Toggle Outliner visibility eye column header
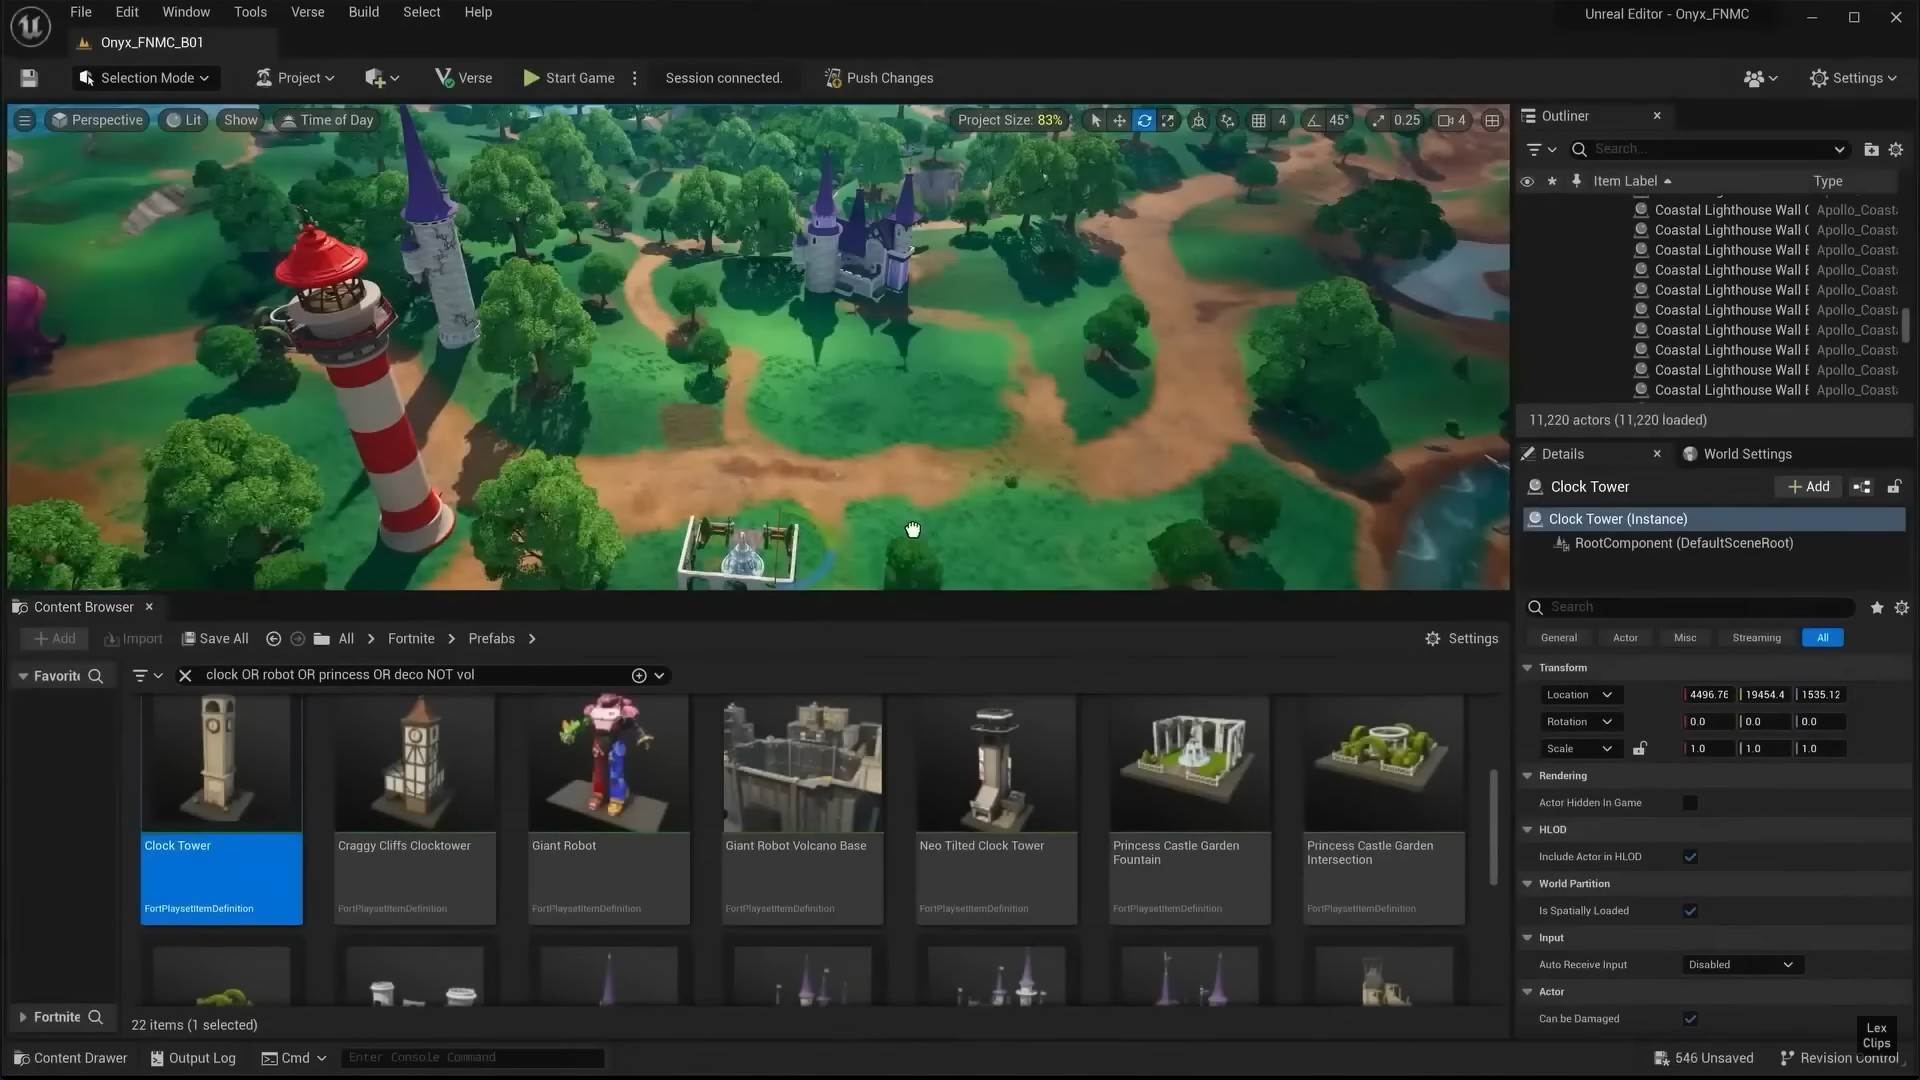This screenshot has height=1080, width=1920. [x=1527, y=181]
